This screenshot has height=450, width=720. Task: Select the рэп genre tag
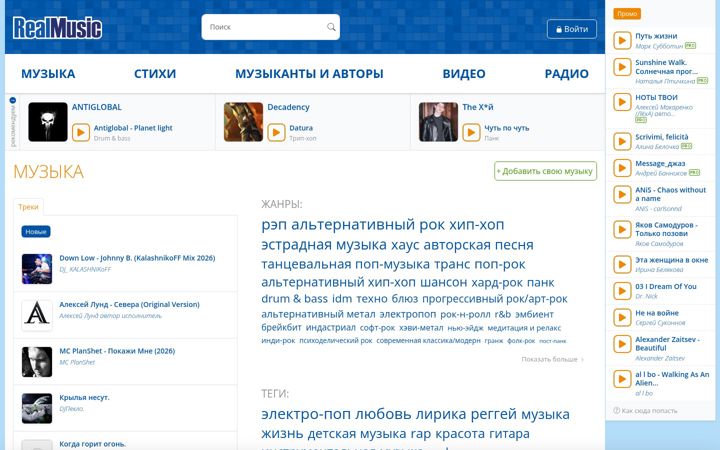274,225
